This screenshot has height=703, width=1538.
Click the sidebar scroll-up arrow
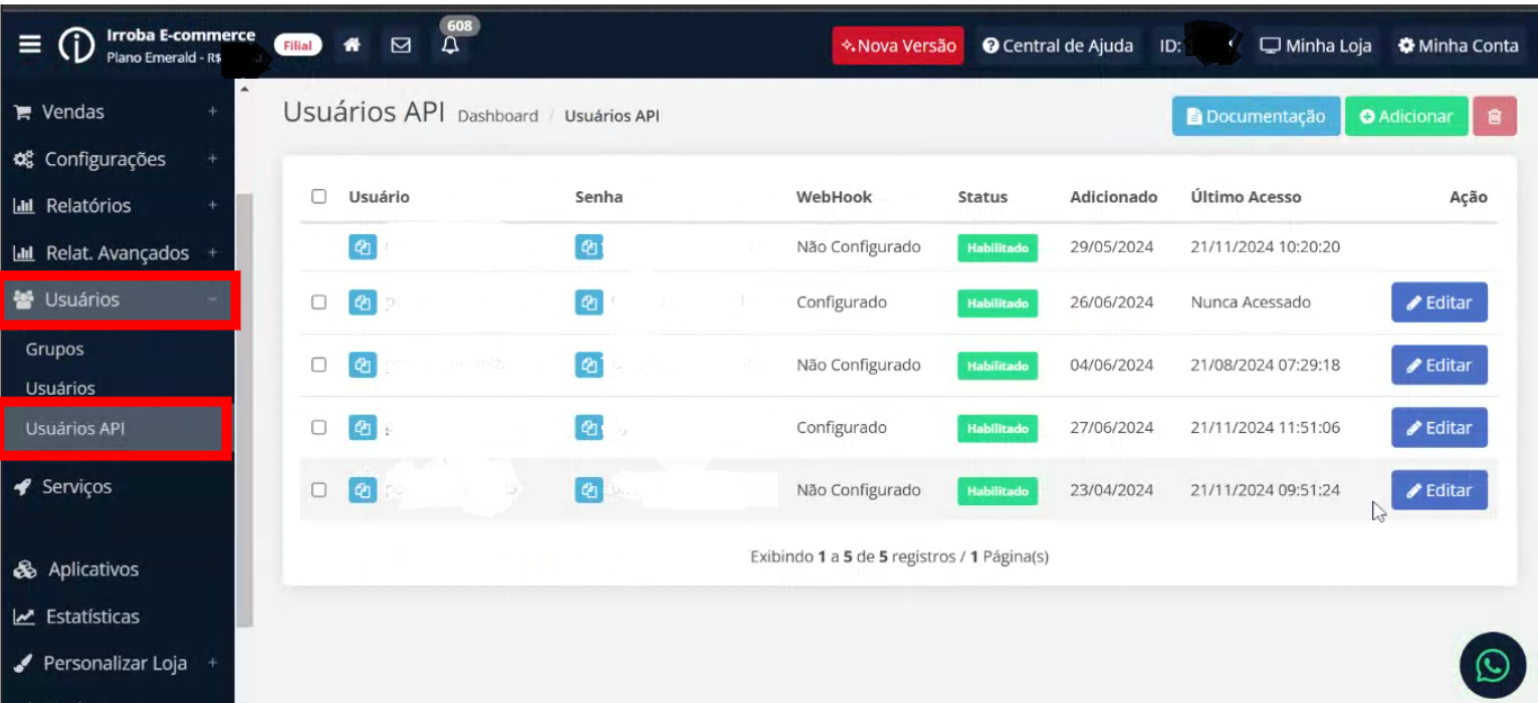[244, 91]
